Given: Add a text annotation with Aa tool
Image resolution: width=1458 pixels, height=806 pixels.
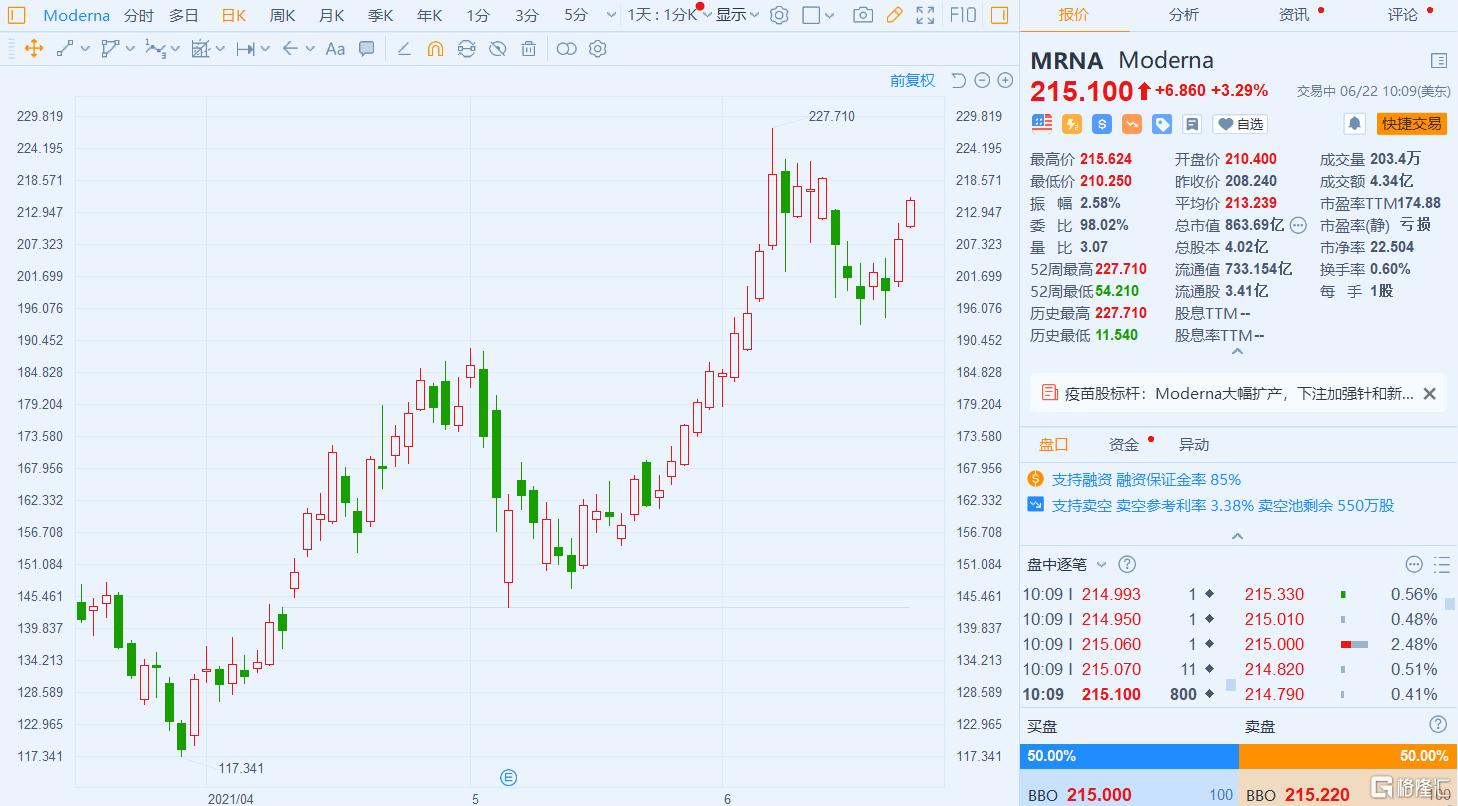Looking at the screenshot, I should tap(336, 48).
